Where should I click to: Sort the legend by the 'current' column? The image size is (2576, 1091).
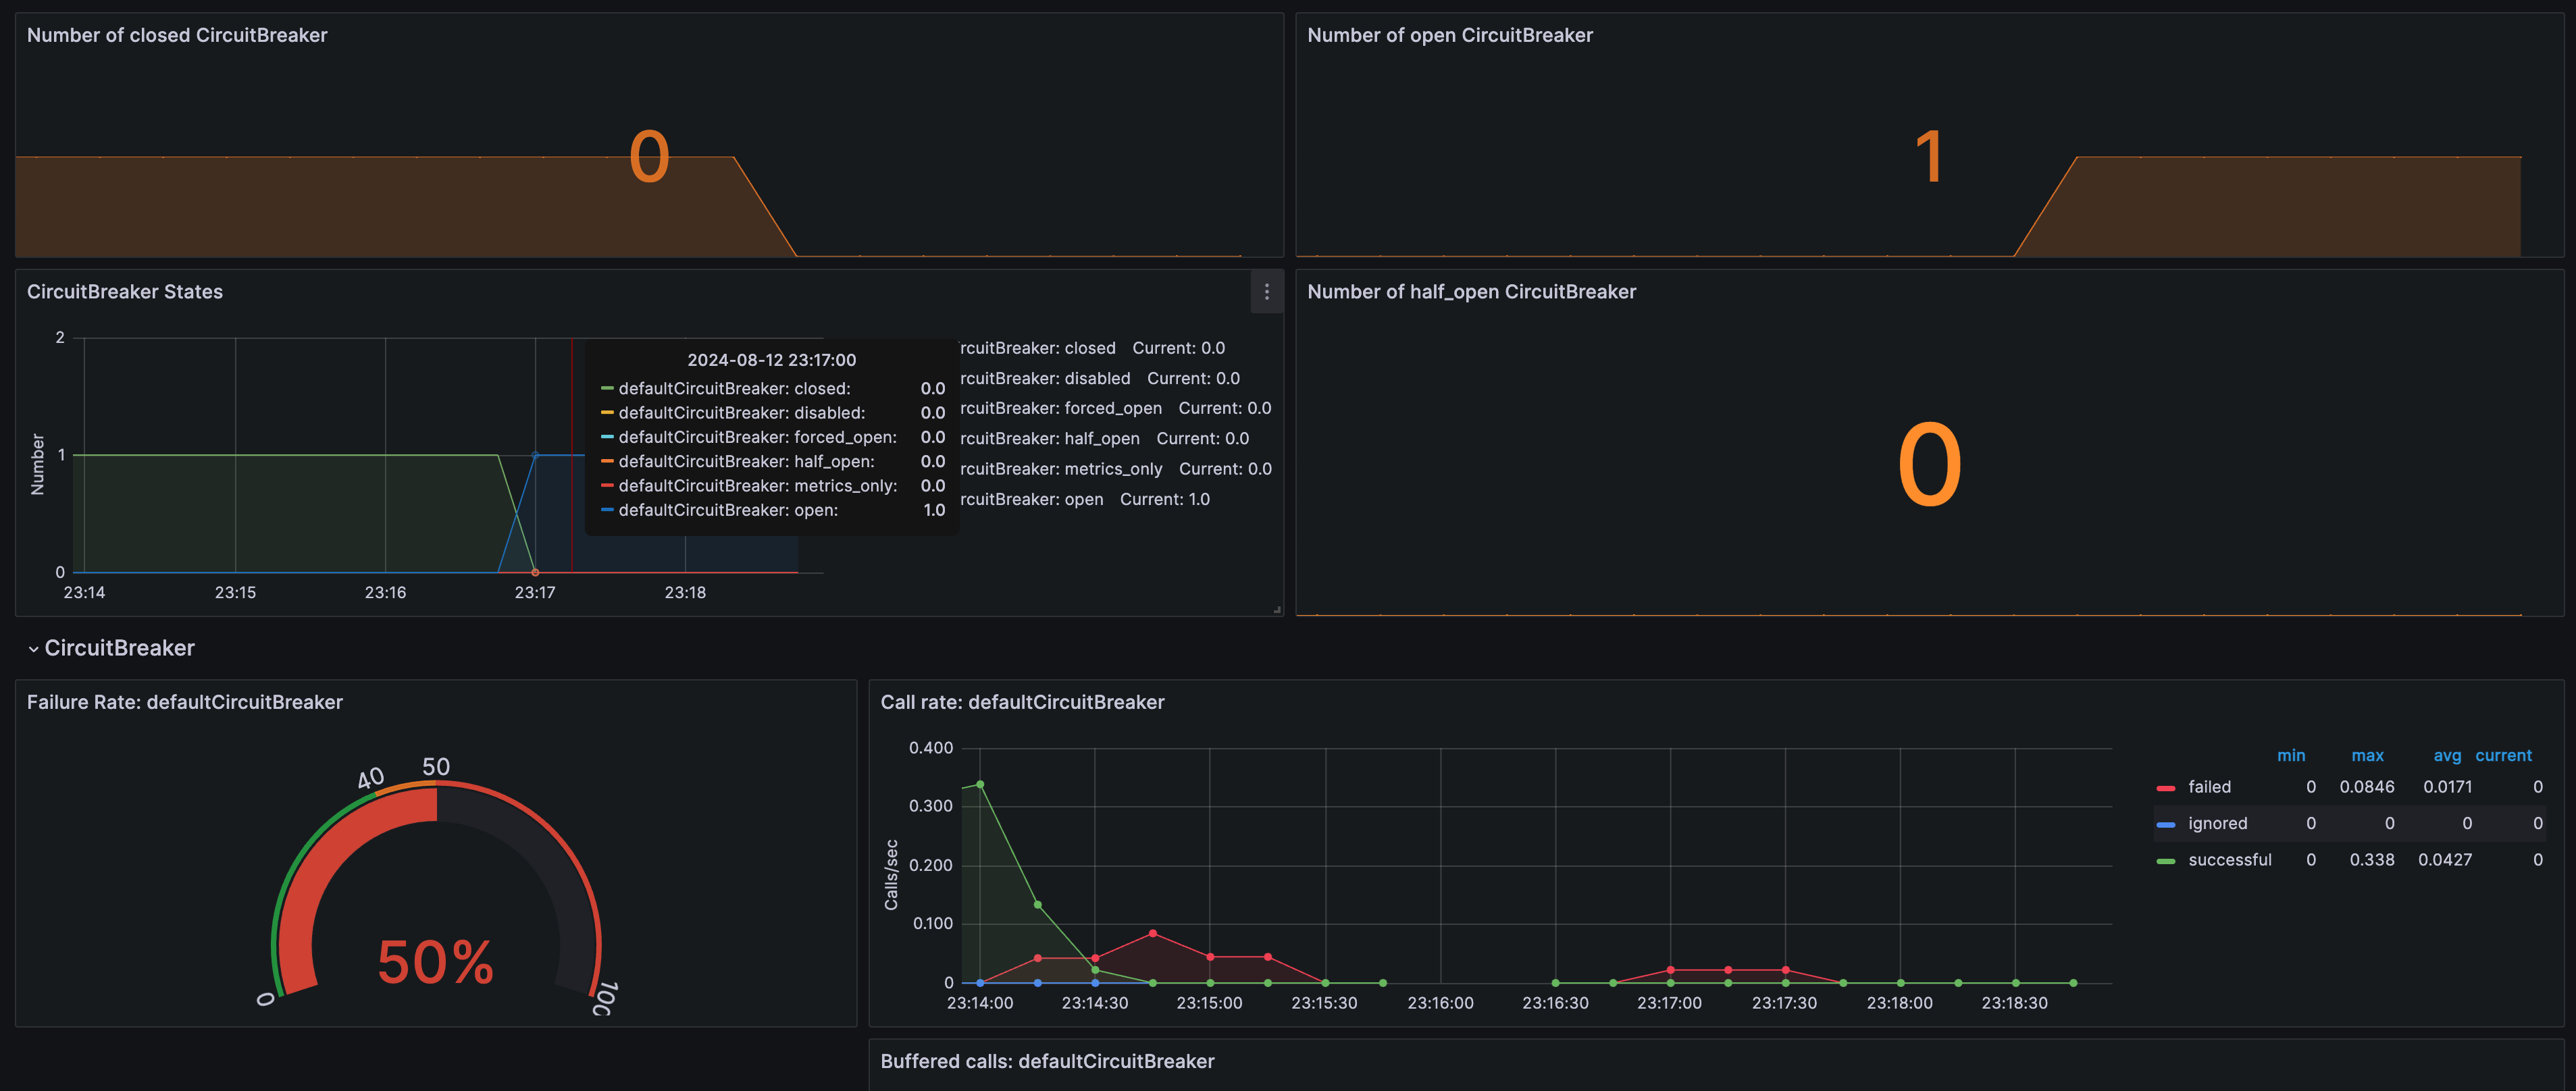tap(2503, 756)
